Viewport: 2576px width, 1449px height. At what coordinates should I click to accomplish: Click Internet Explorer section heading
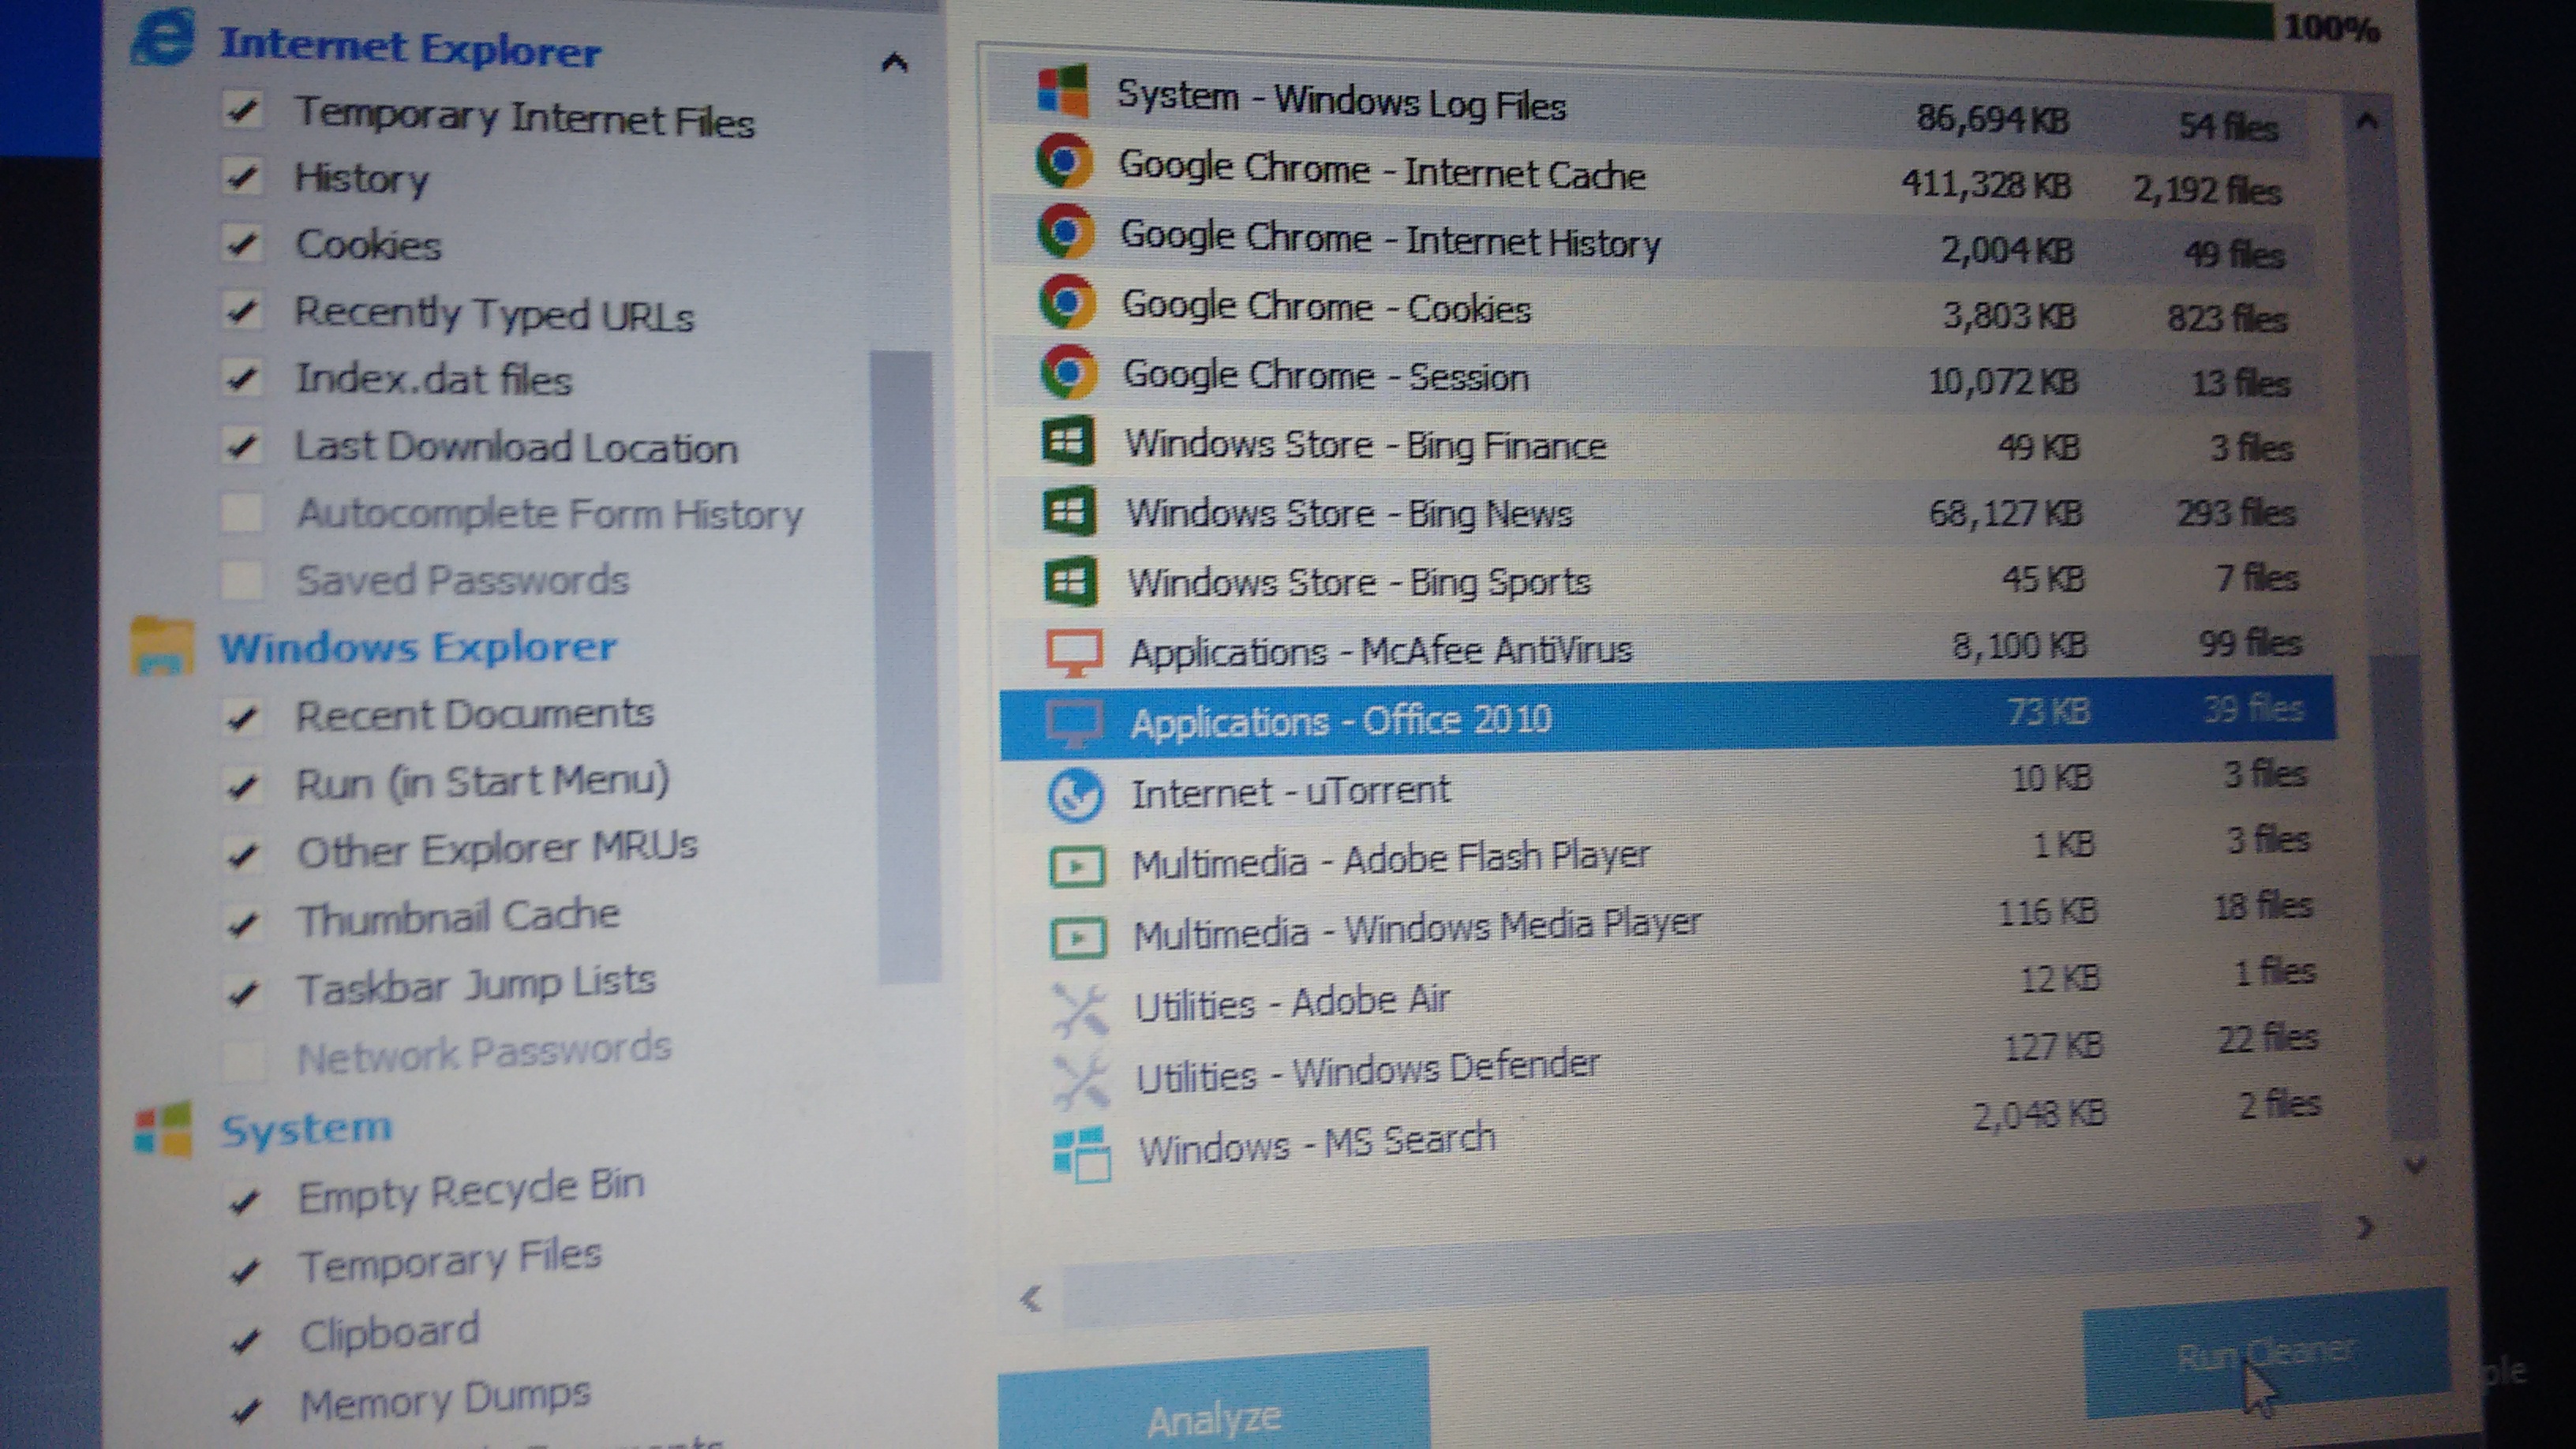click(410, 48)
